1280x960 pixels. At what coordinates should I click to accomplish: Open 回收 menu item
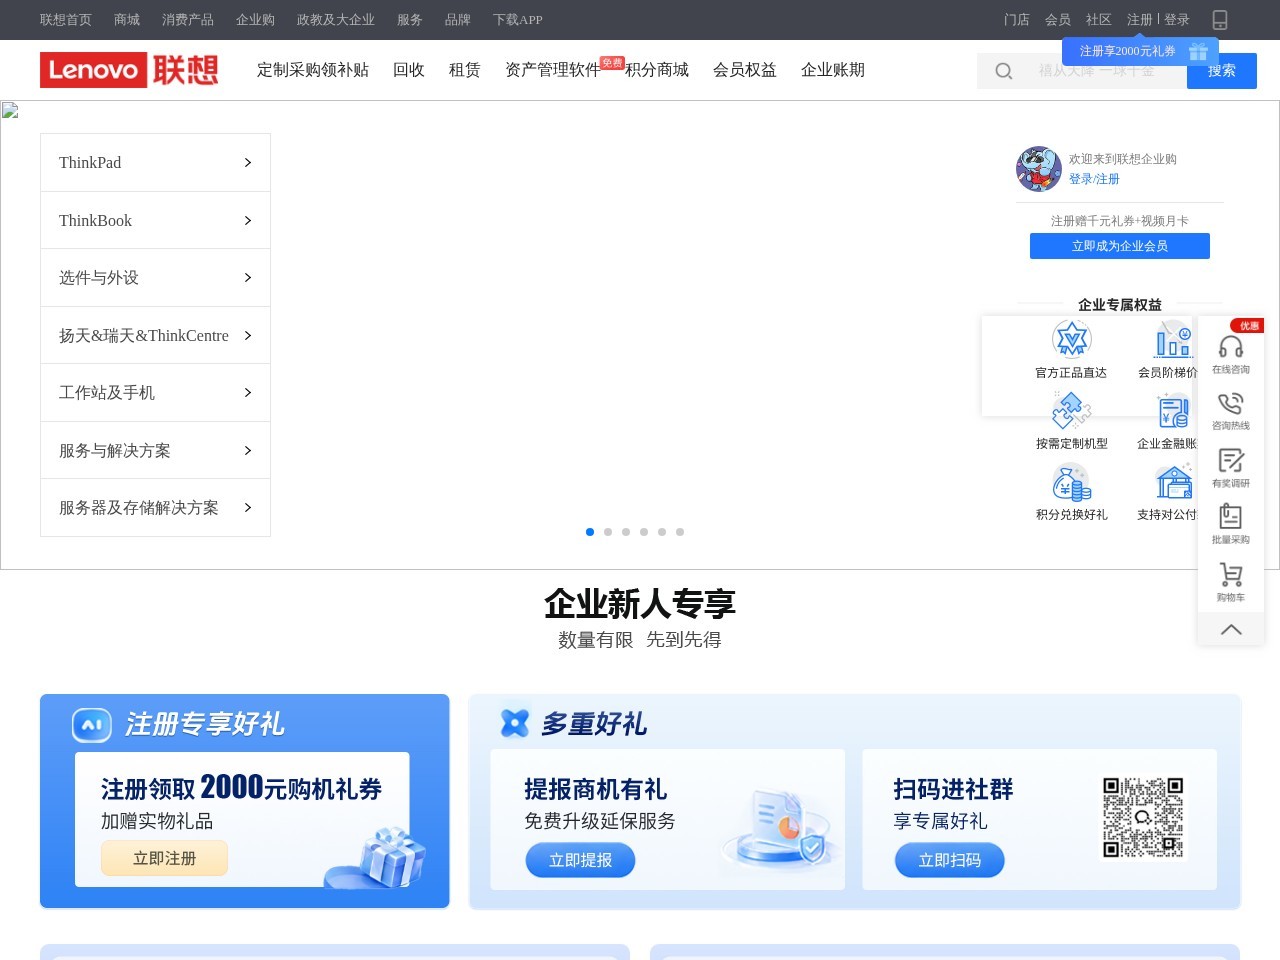(x=409, y=70)
